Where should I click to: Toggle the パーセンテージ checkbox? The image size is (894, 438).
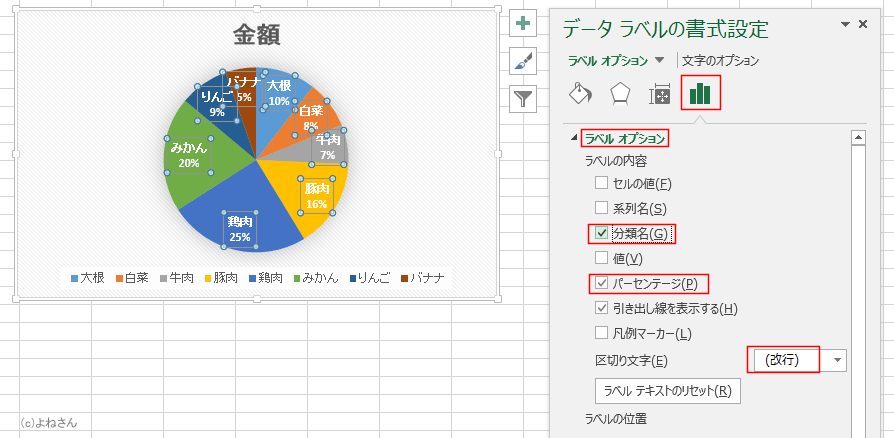click(601, 282)
